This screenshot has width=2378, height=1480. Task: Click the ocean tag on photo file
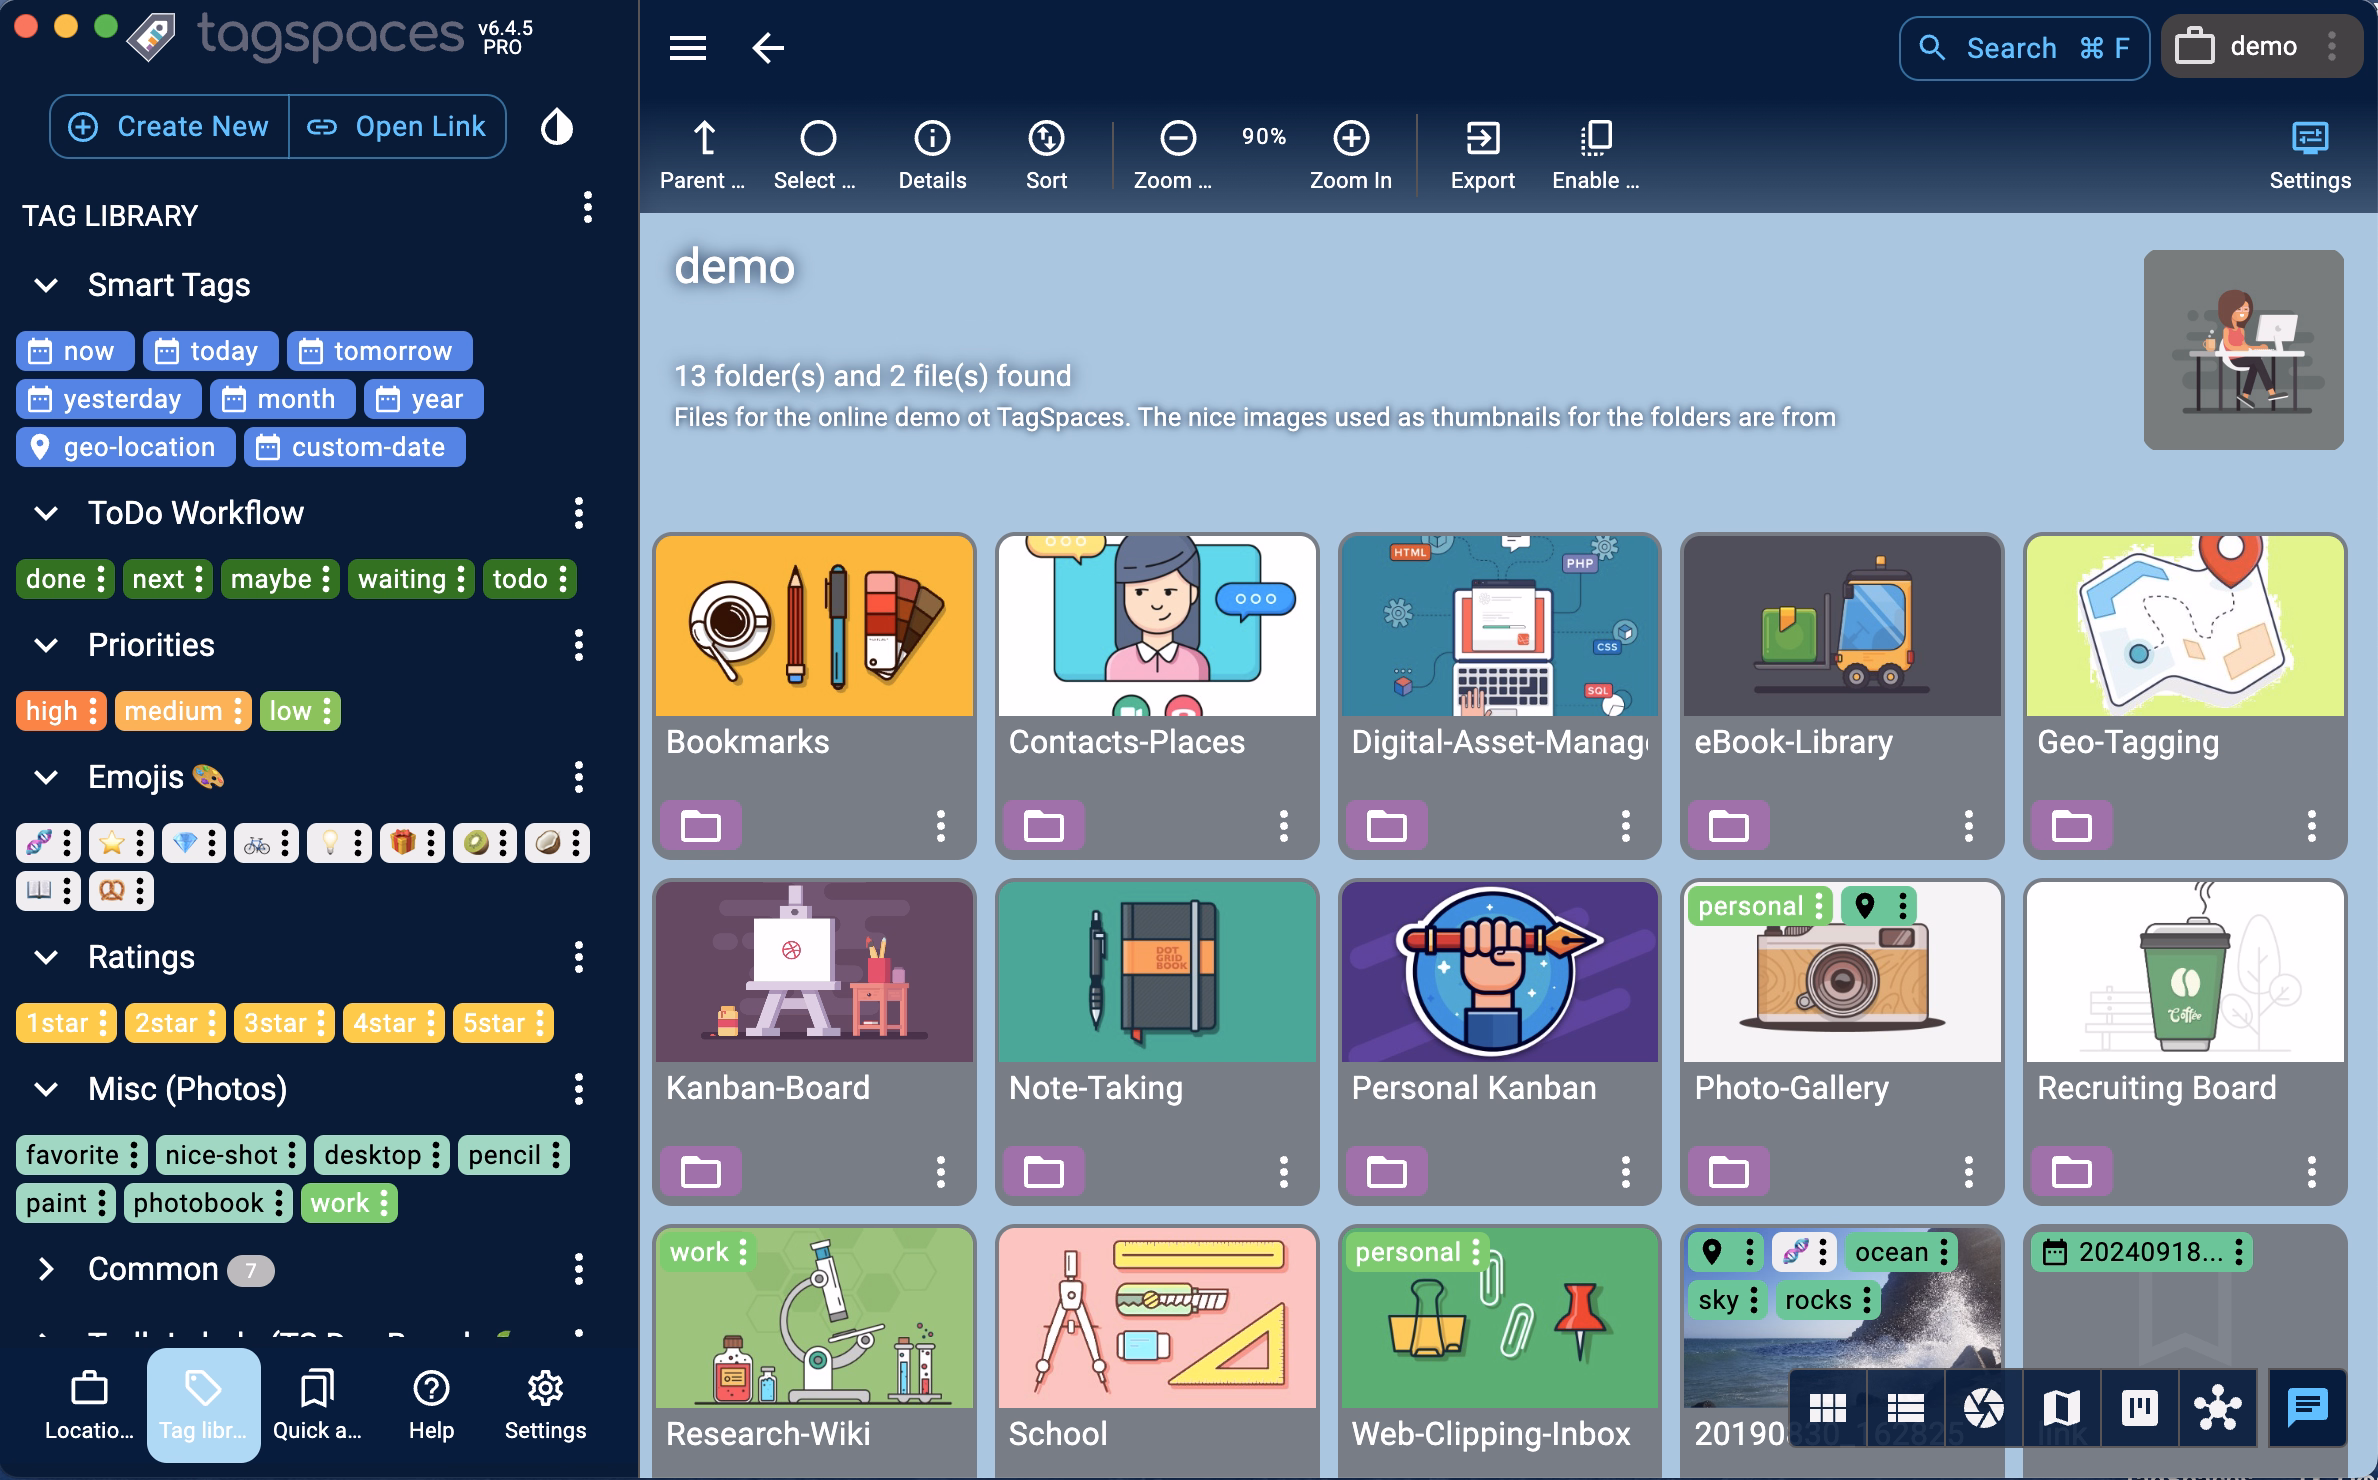pyautogui.click(x=1900, y=1252)
